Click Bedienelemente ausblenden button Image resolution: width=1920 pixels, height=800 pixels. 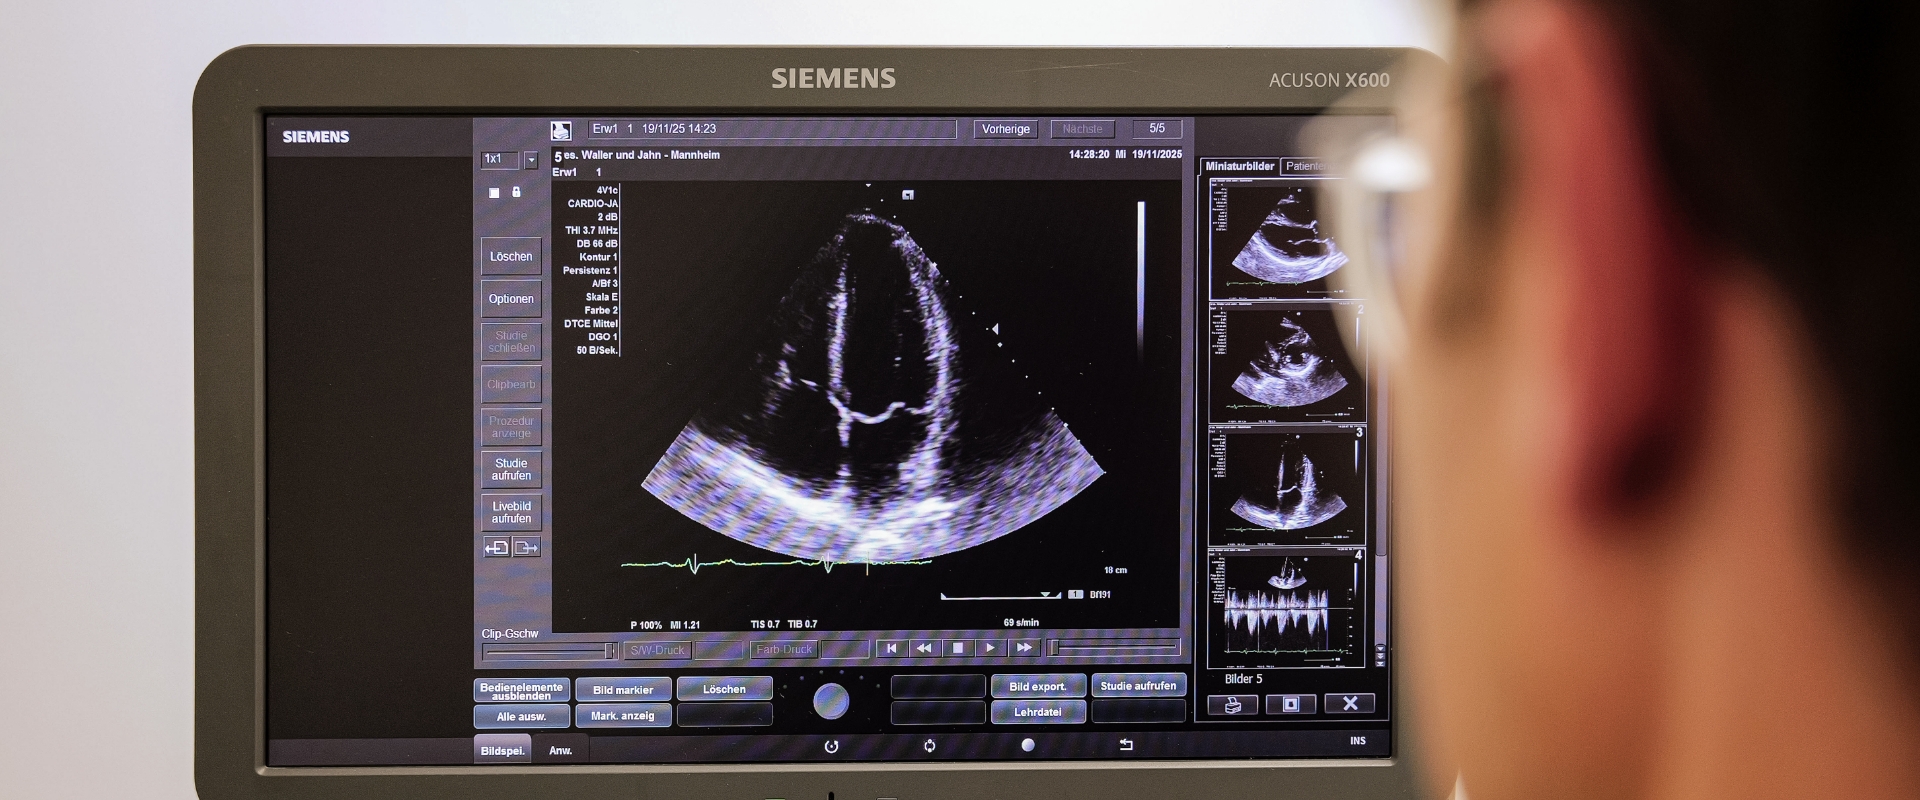pyautogui.click(x=521, y=690)
